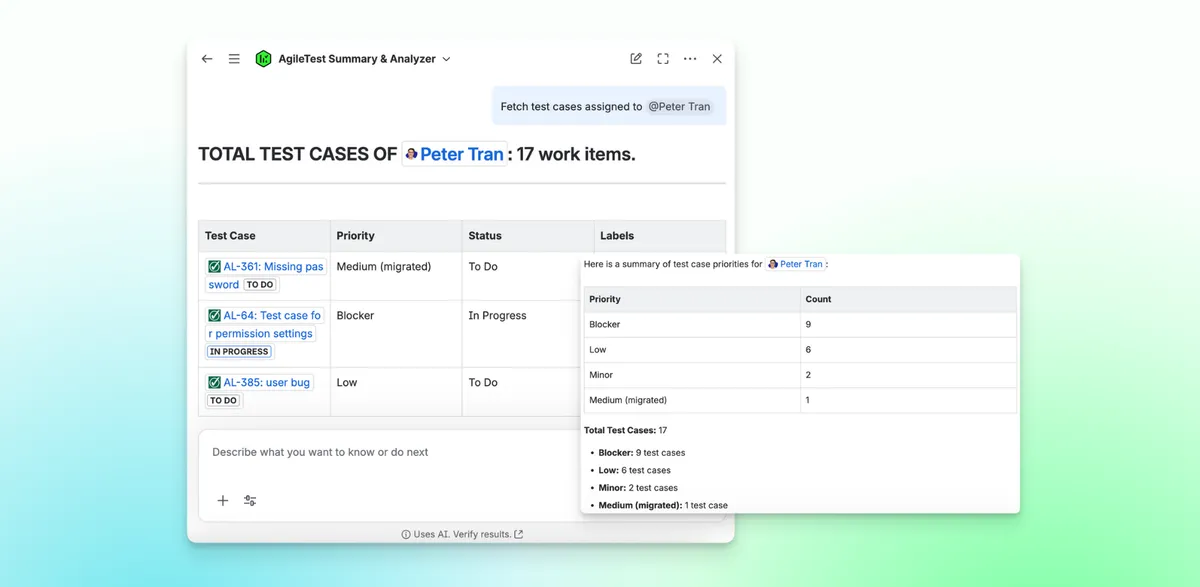The width and height of the screenshot is (1200, 587).
Task: Open the hamburger menu icon
Action: (x=234, y=59)
